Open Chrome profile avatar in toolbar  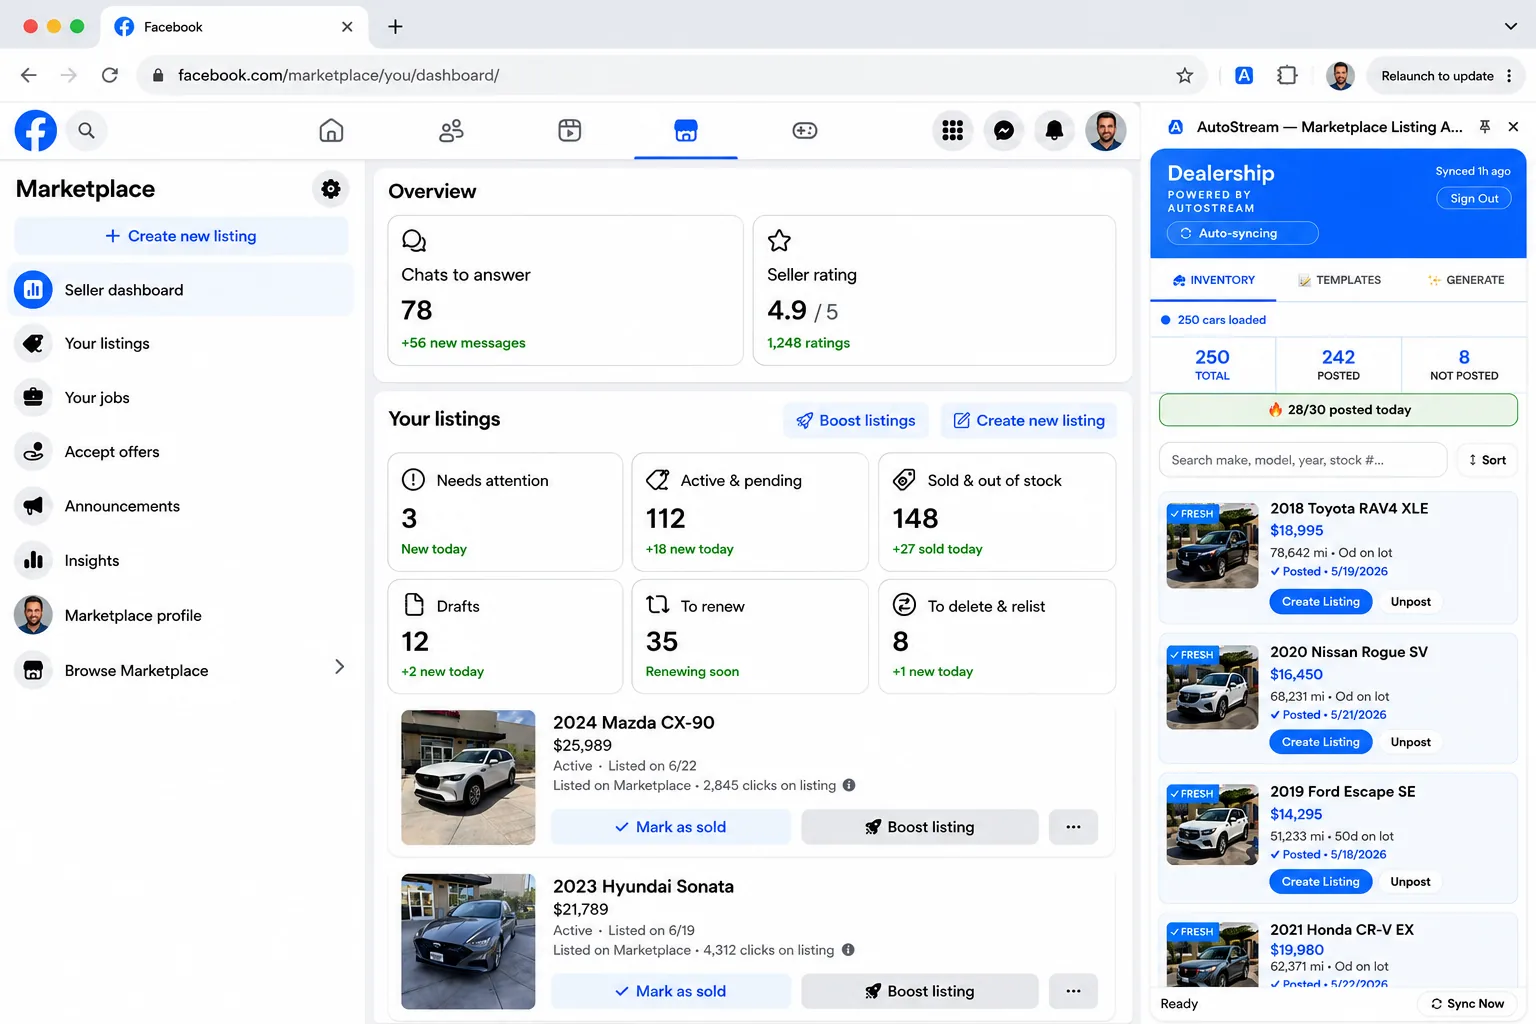[x=1340, y=75]
